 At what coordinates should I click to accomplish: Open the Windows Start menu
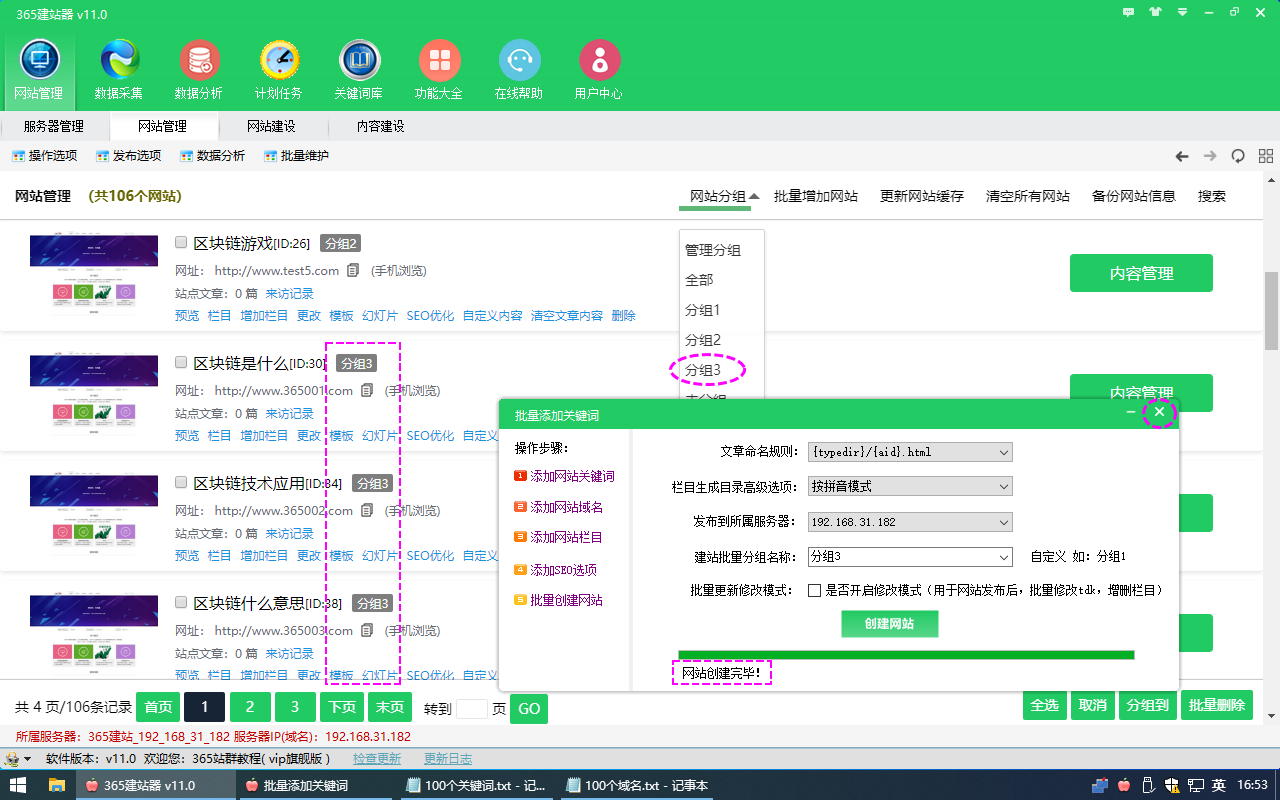click(18, 785)
